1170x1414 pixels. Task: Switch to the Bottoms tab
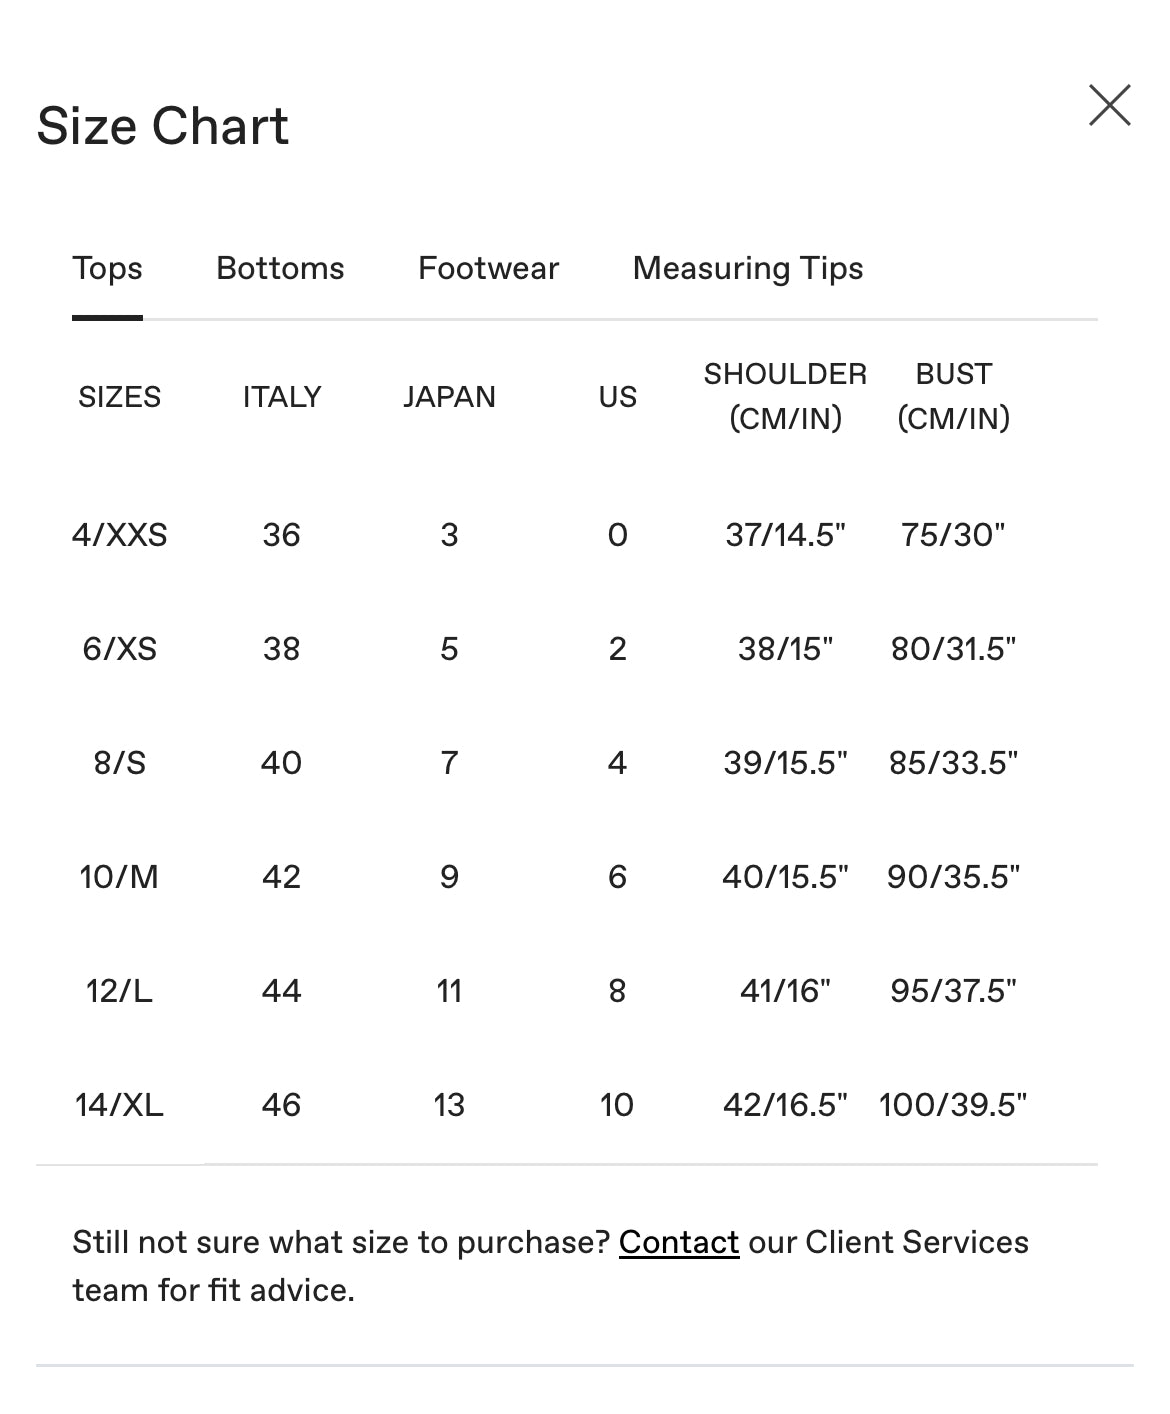[x=280, y=268]
